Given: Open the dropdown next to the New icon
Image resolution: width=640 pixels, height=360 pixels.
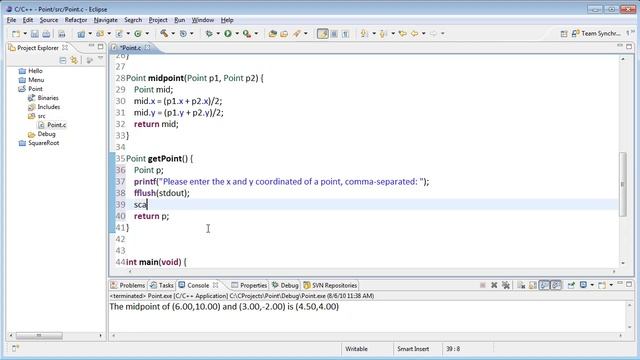Looking at the screenshot, I should 25,34.
